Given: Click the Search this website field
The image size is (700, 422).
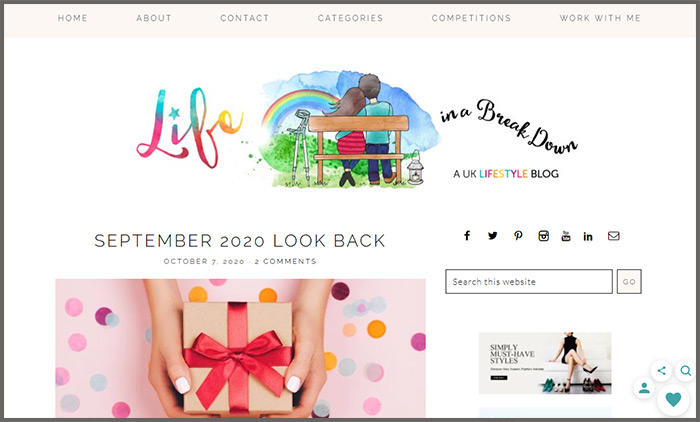Looking at the screenshot, I should pyautogui.click(x=529, y=281).
